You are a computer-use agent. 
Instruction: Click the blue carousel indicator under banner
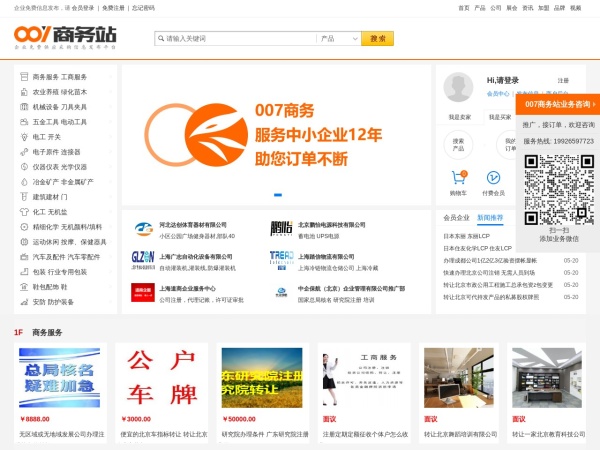[278, 195]
